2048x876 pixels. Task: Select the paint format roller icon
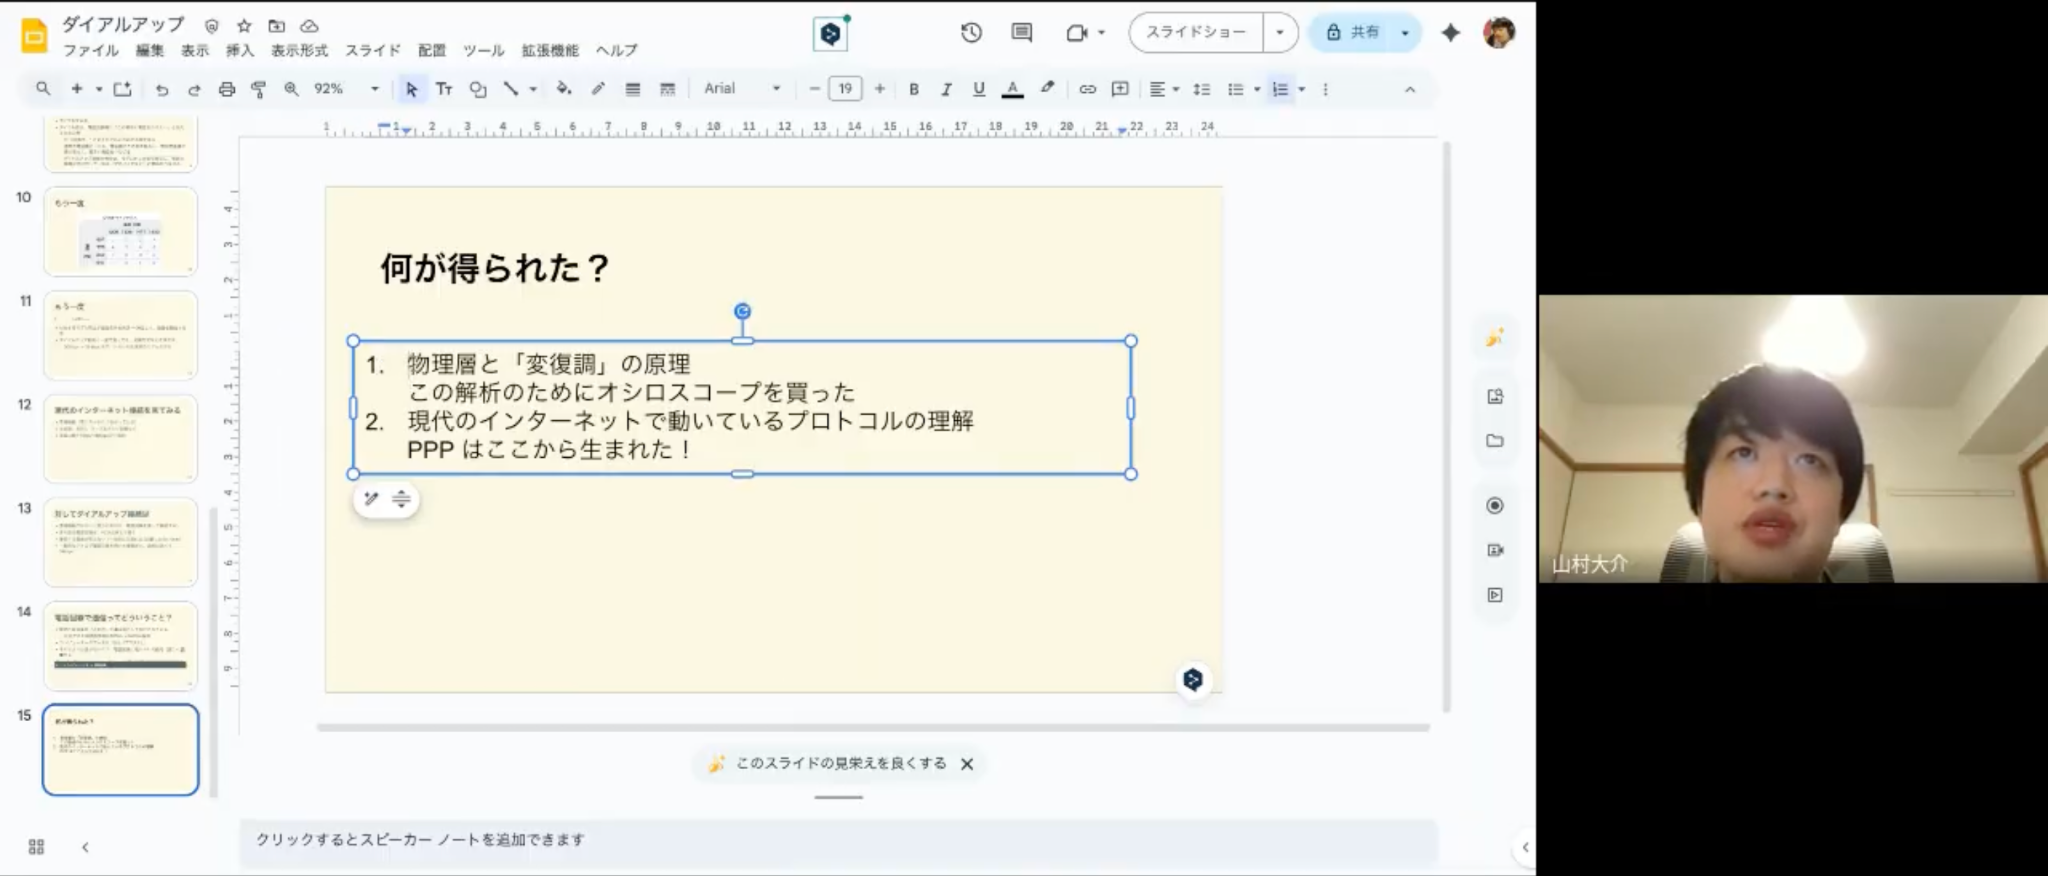tap(259, 90)
